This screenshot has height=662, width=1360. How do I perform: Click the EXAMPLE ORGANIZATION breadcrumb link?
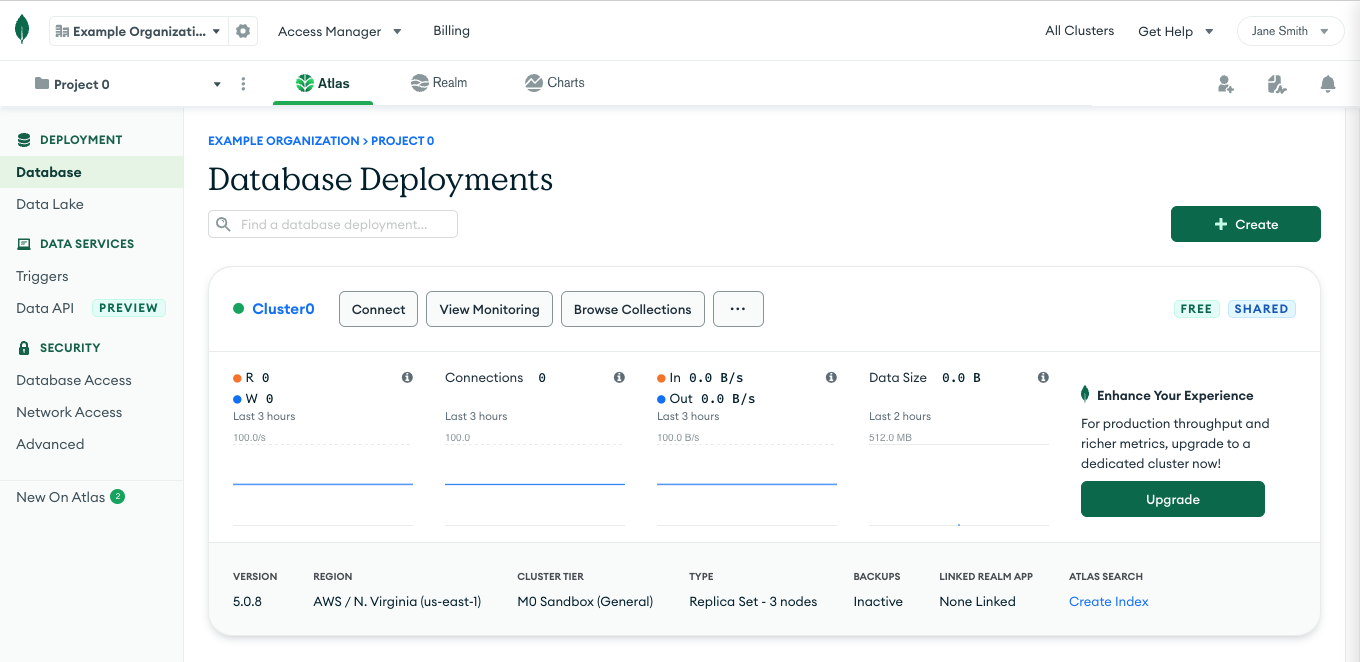(x=283, y=141)
